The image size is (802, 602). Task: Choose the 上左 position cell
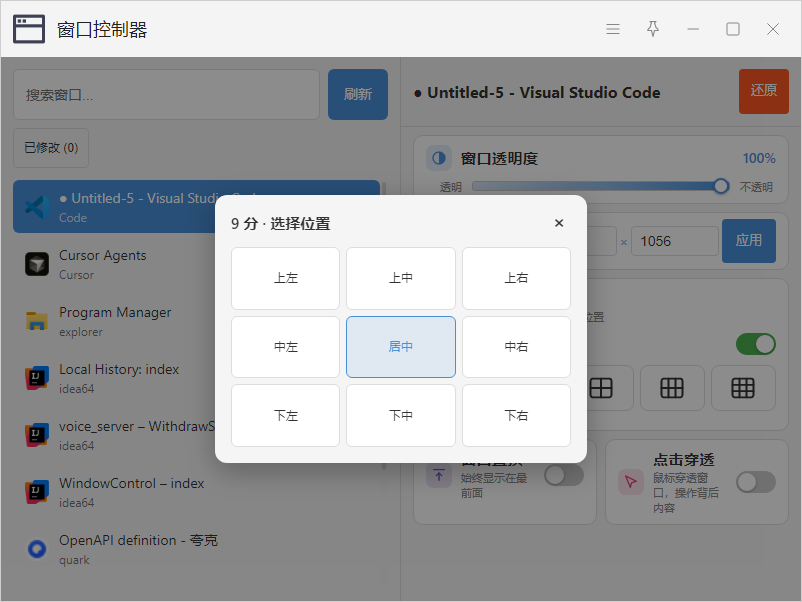(285, 278)
